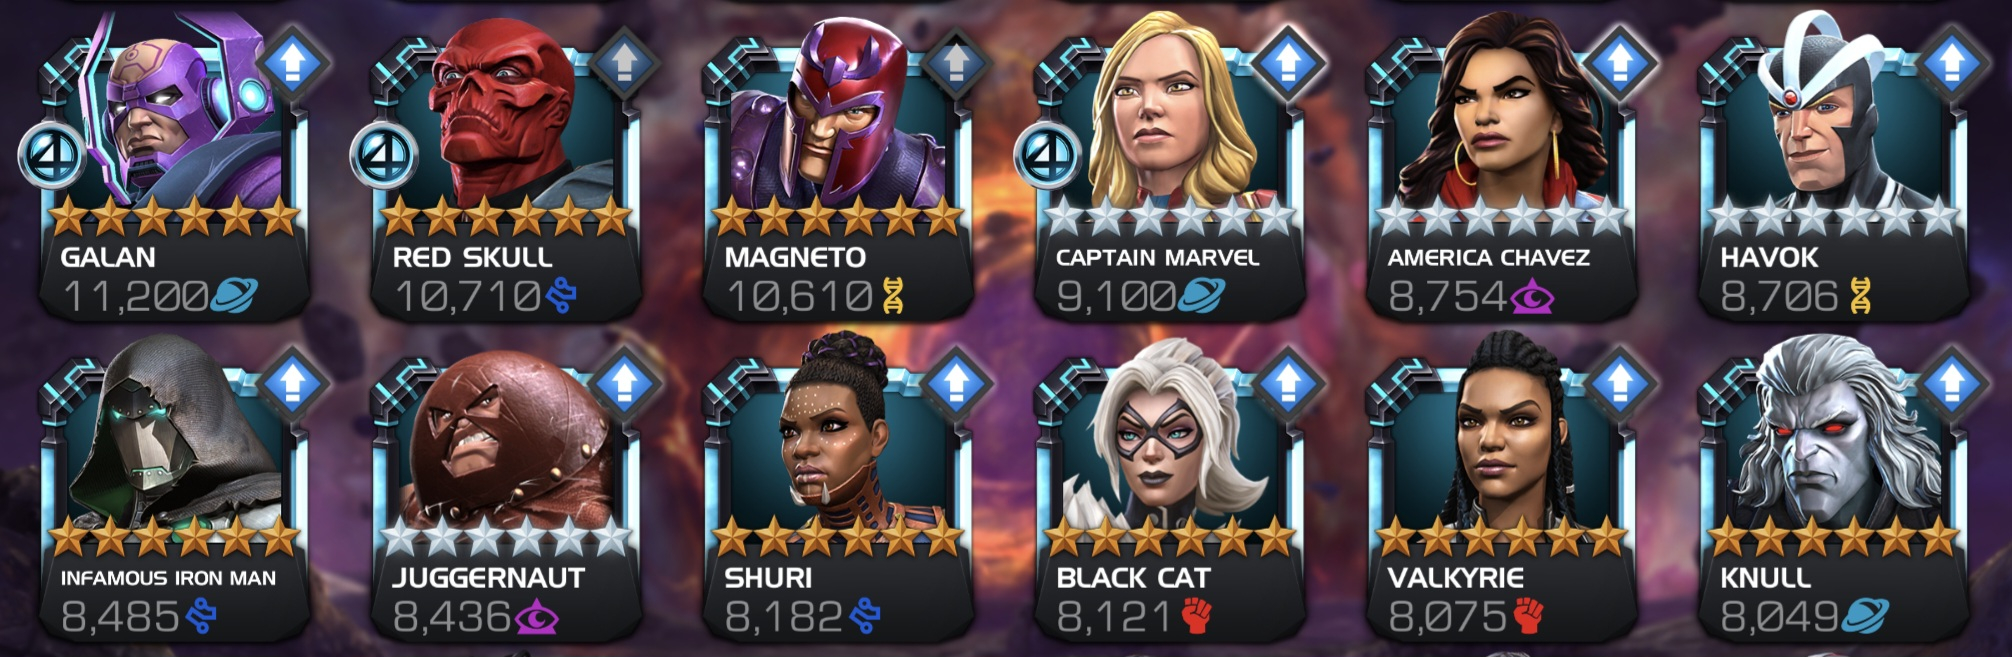The image size is (2012, 657).
Task: Click Knull's cosmic class planet icon
Action: point(1865,616)
